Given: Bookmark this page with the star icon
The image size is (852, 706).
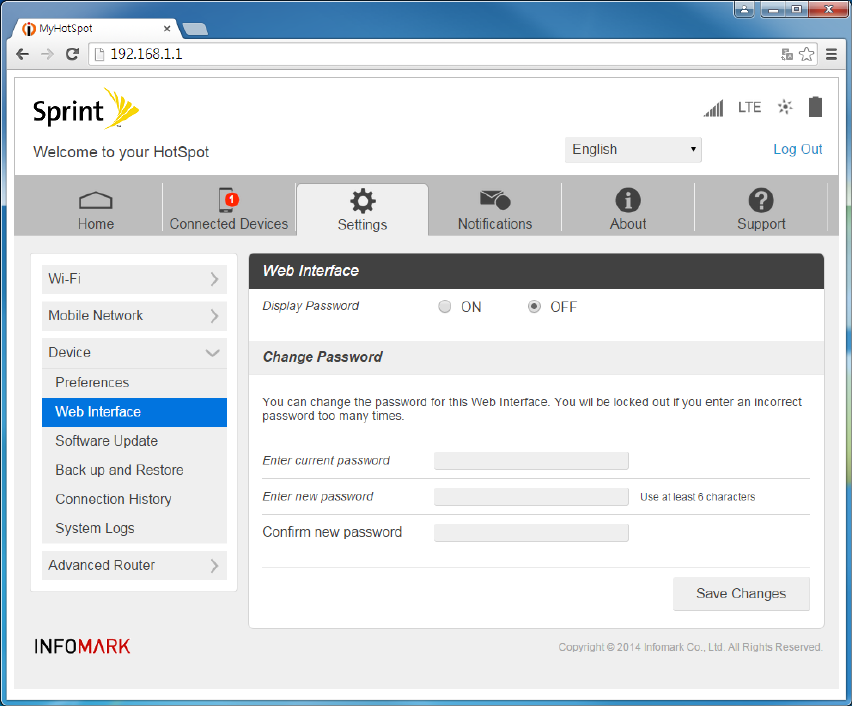Looking at the screenshot, I should pyautogui.click(x=807, y=54).
